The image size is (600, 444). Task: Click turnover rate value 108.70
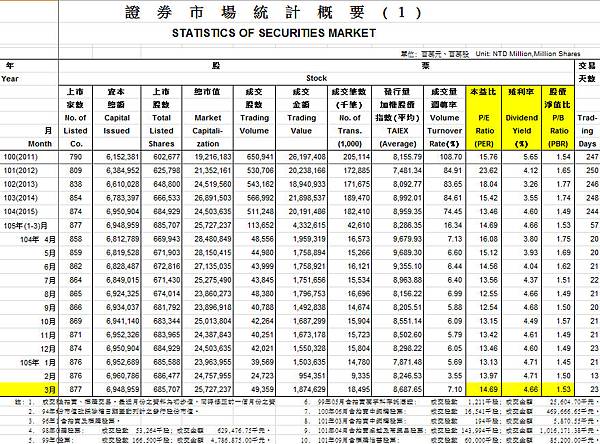[453, 157]
